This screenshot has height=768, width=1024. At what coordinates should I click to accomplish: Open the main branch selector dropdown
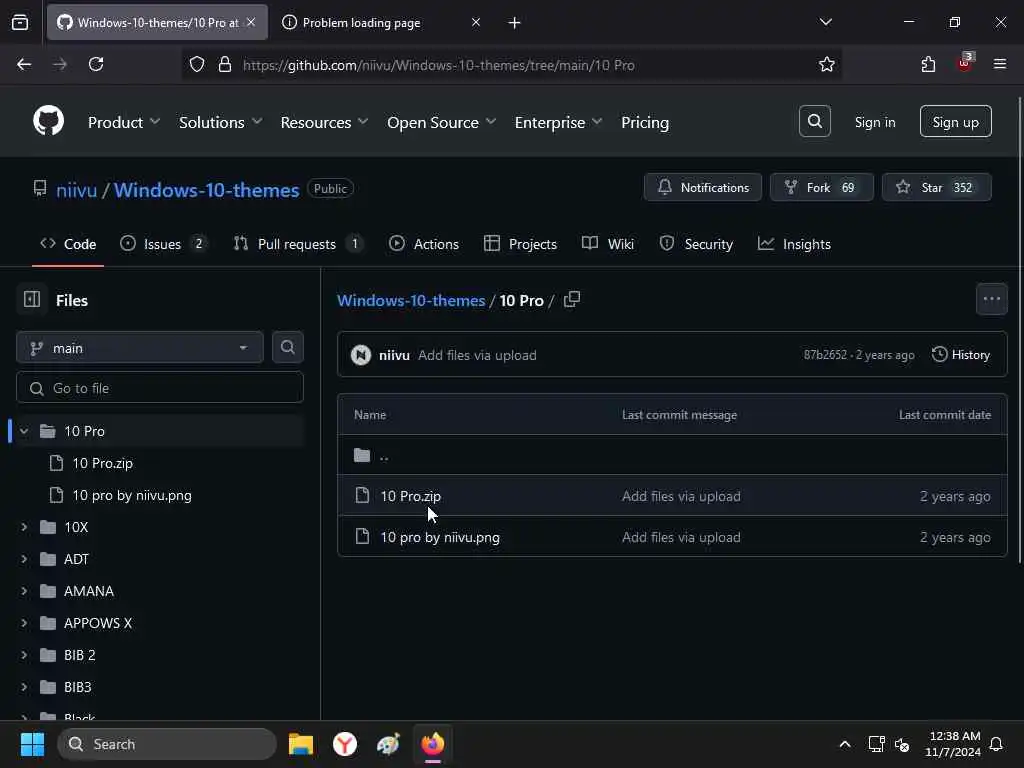140,347
